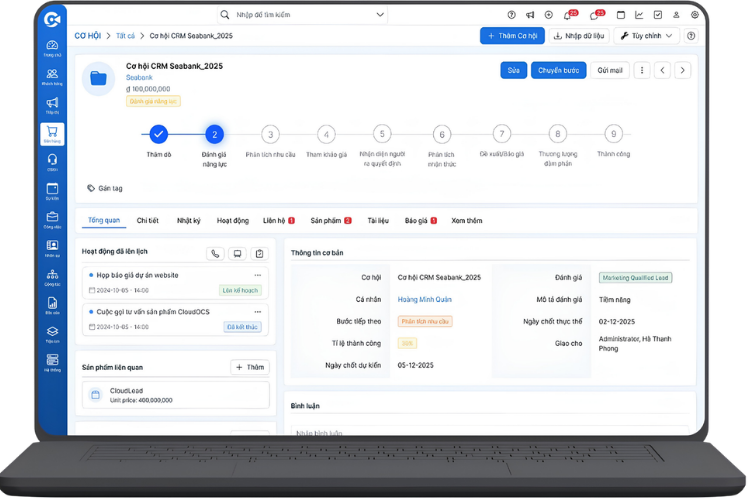Viewport: 750px width, 500px height.
Task: Open the Sản phẩm tab
Action: tap(326, 220)
